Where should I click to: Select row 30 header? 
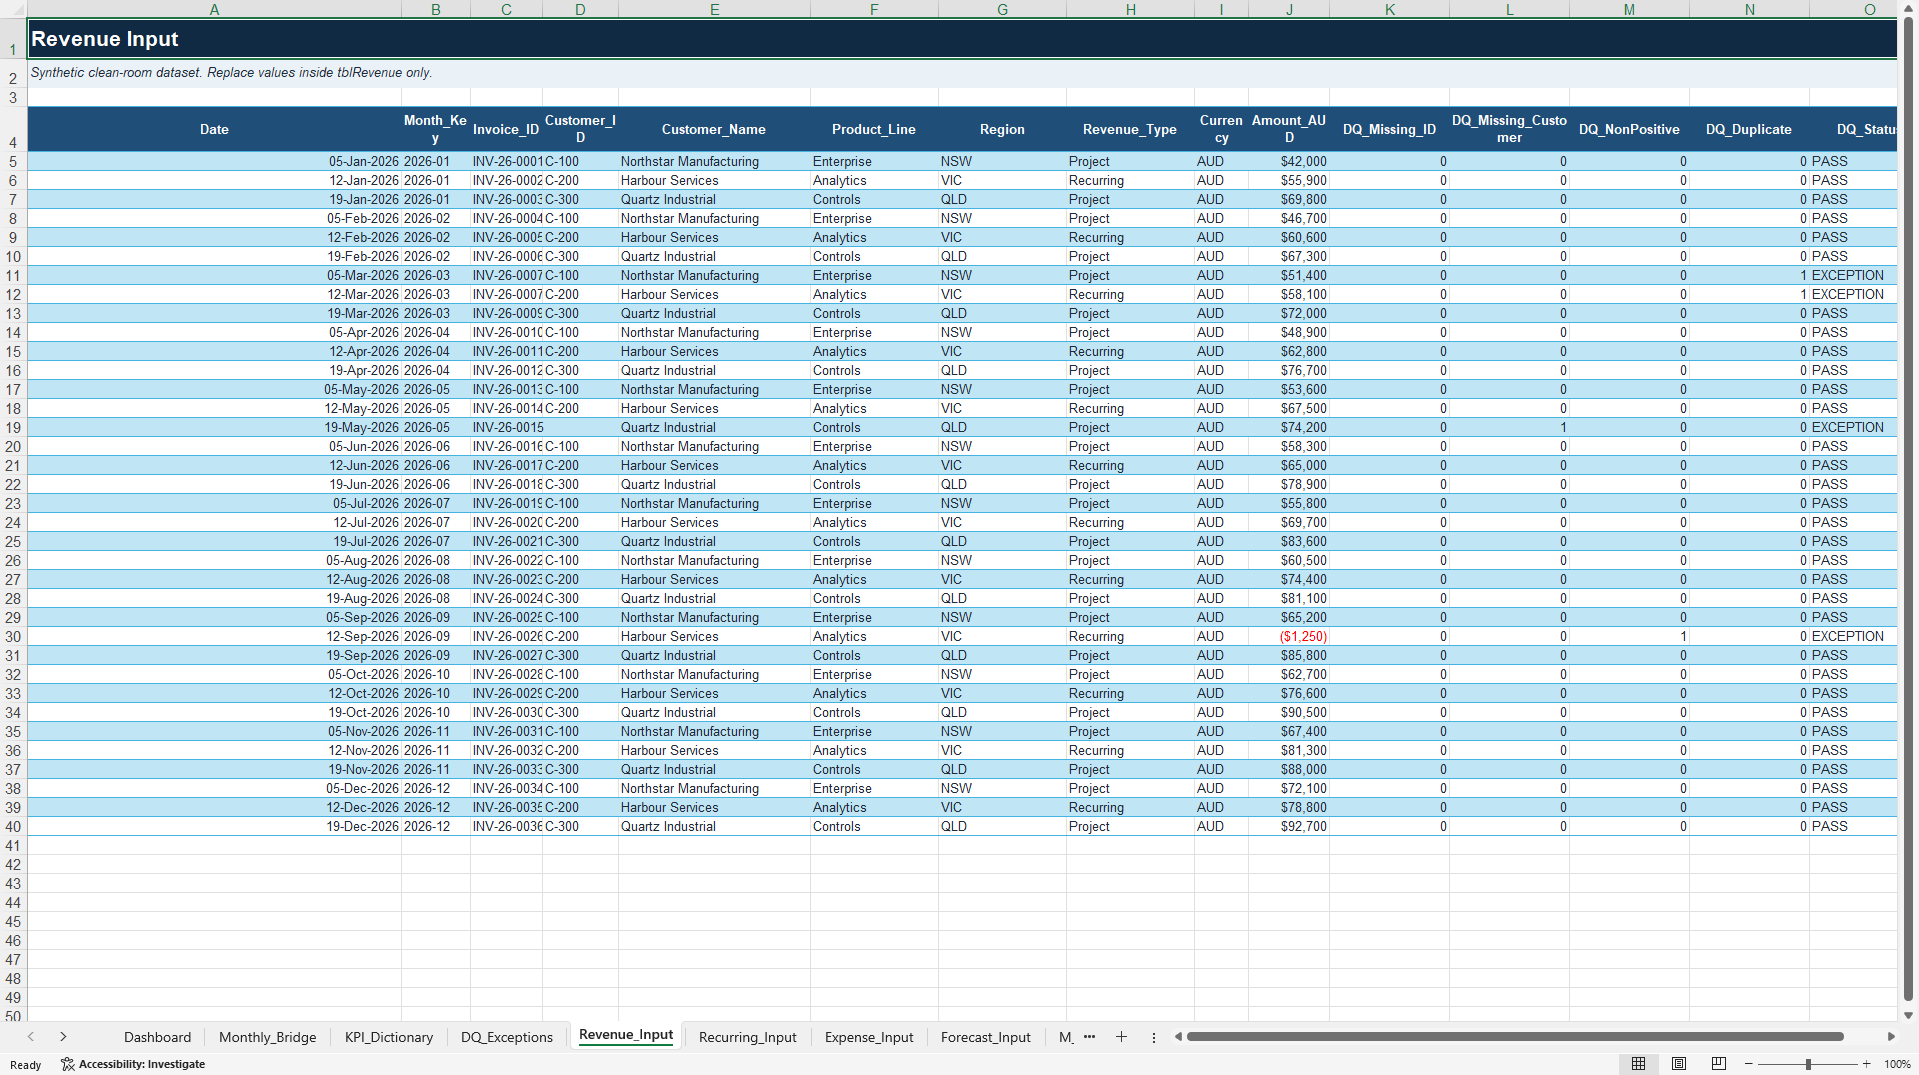13,636
